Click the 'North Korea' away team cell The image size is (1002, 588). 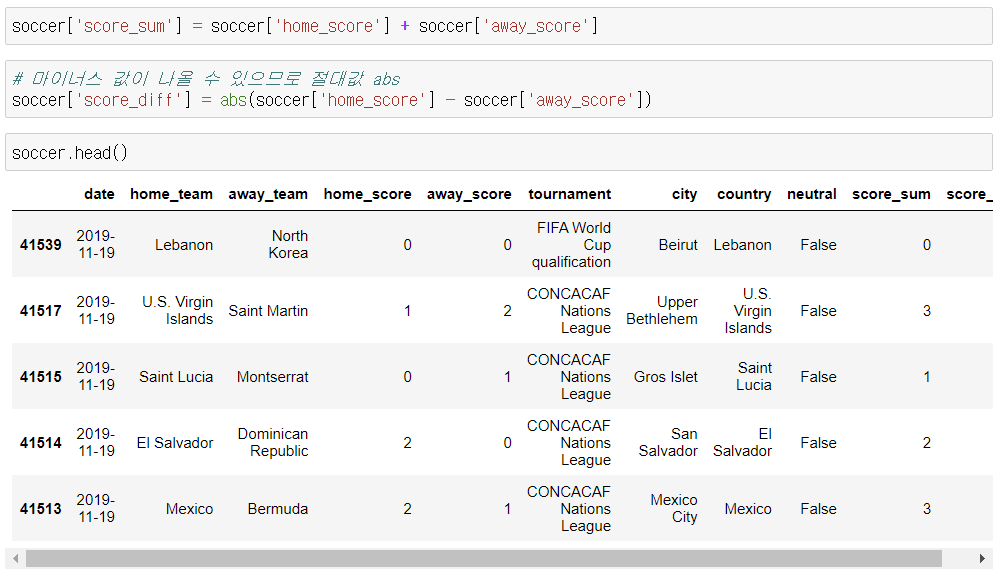pos(288,245)
